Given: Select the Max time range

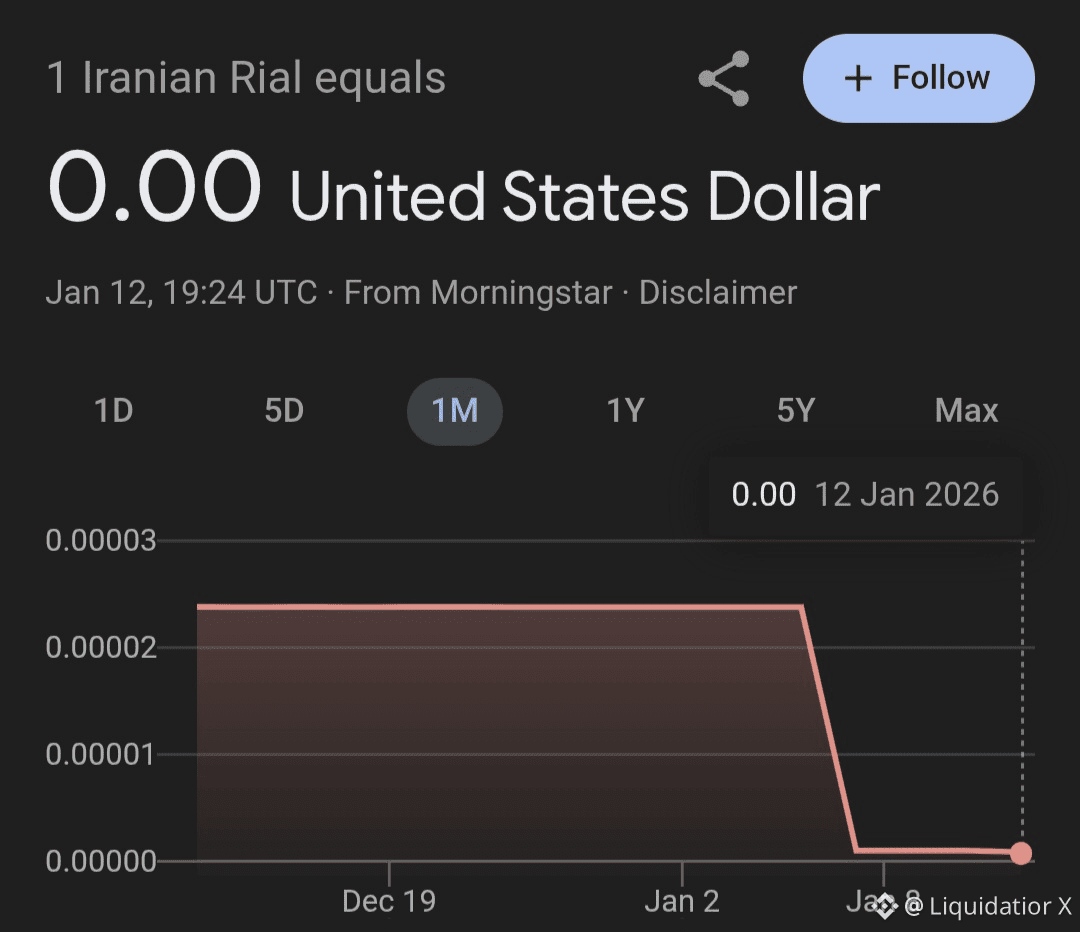Looking at the screenshot, I should 966,411.
